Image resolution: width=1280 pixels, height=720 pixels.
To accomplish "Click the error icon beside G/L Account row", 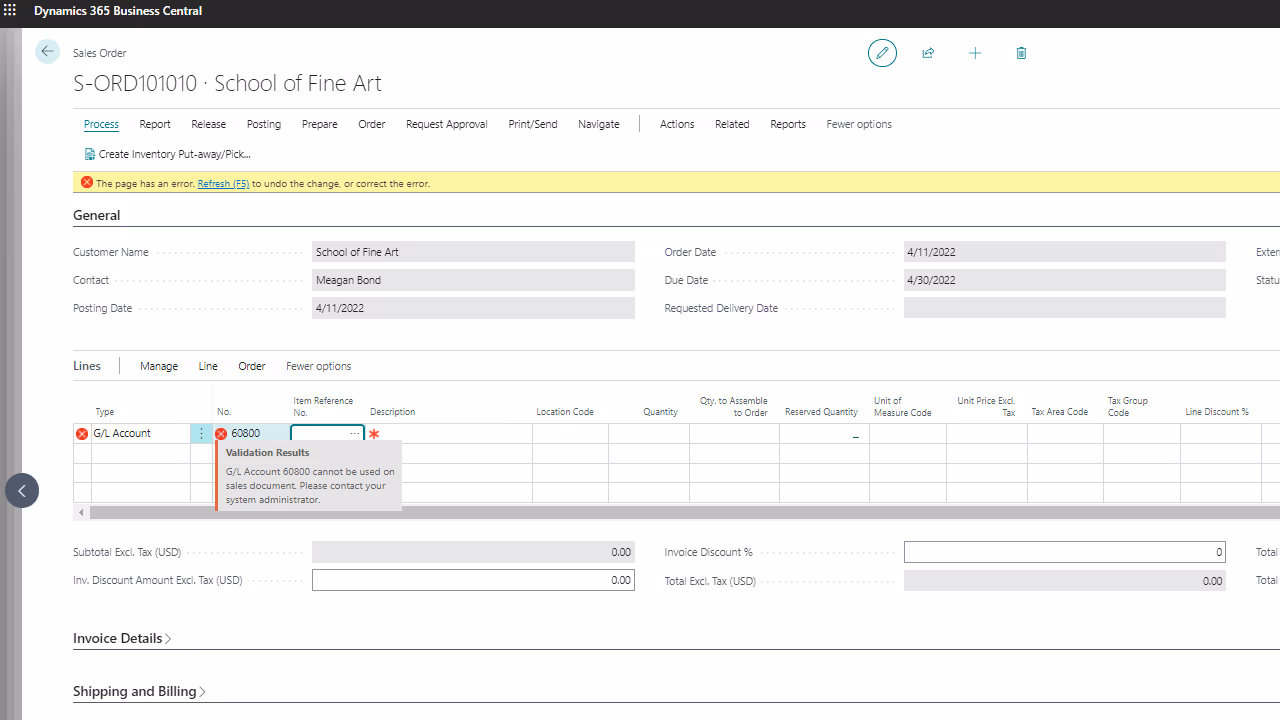I will tap(82, 434).
